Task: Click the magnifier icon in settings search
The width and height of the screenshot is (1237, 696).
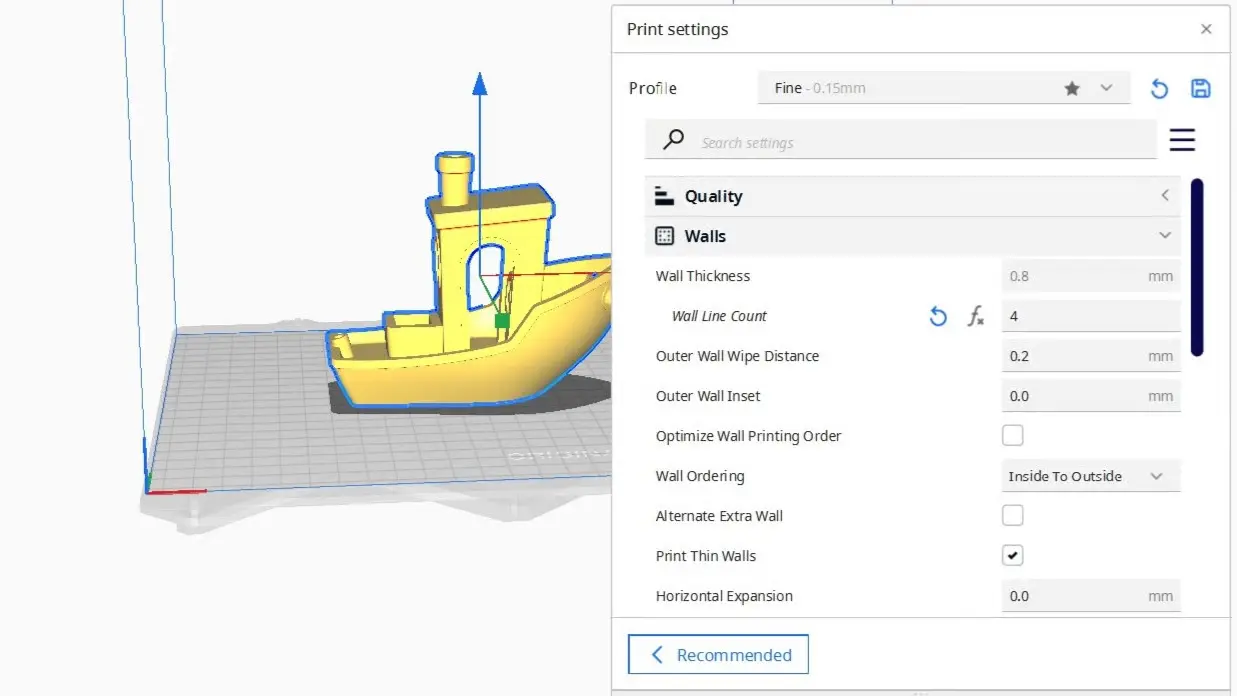Action: click(x=674, y=139)
